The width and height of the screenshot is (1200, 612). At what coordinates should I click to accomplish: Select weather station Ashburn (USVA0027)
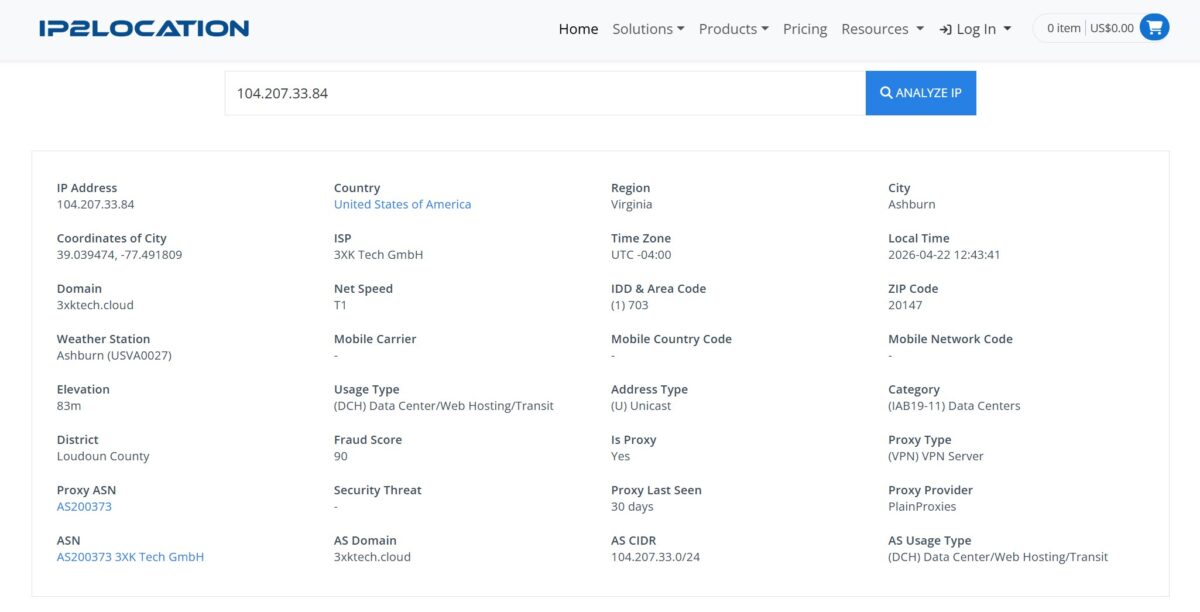pyautogui.click(x=114, y=355)
